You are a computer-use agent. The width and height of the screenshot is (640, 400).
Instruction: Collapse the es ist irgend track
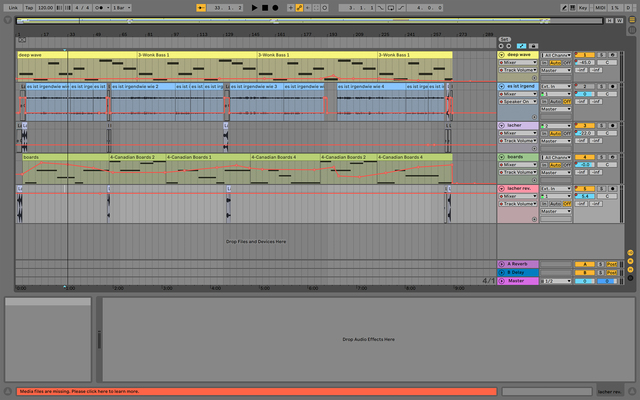coord(501,86)
